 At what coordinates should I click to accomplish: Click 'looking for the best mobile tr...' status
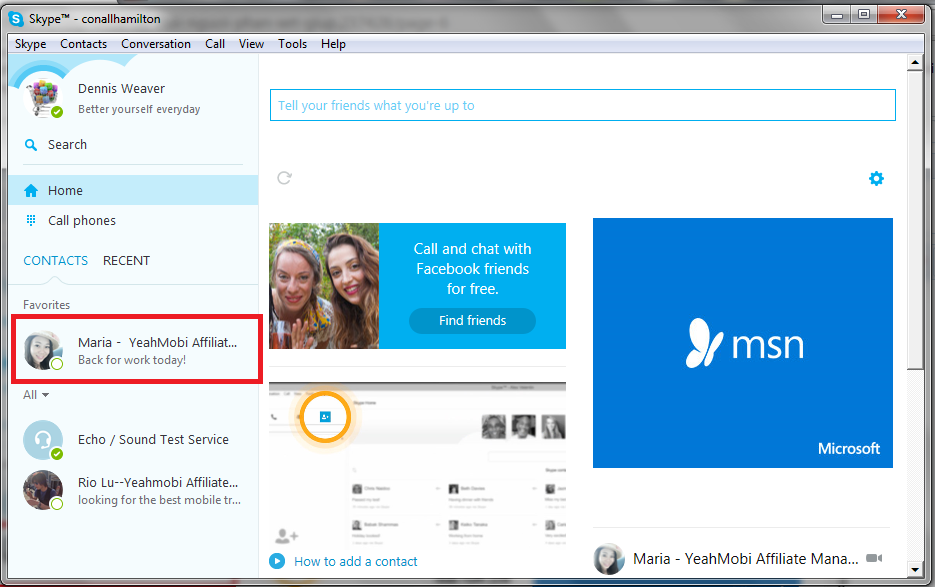(159, 500)
